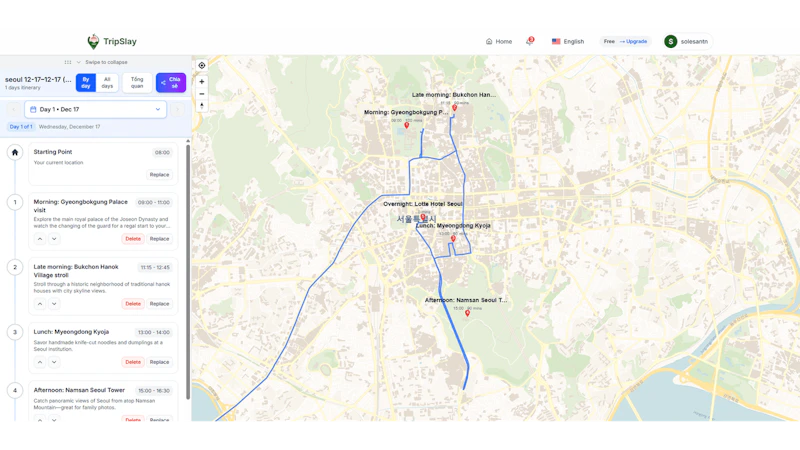Click the Wednesday, December 17 date text
The image size is (800, 450).
coord(69,127)
